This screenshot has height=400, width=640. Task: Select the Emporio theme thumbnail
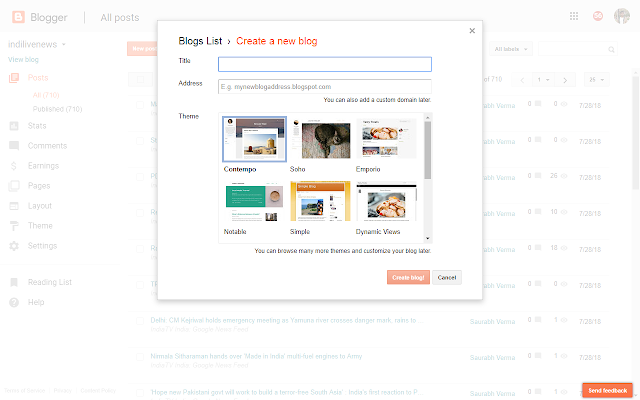pos(387,138)
